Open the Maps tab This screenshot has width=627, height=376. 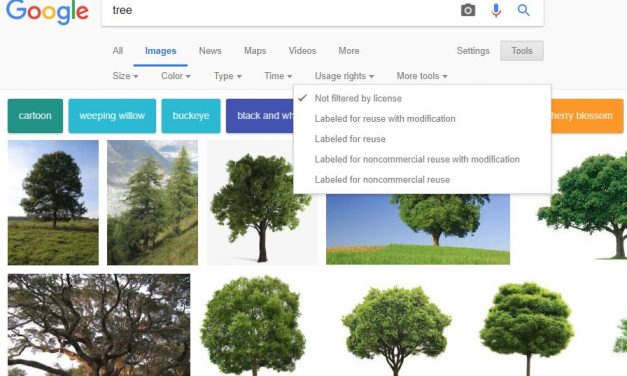(x=255, y=51)
